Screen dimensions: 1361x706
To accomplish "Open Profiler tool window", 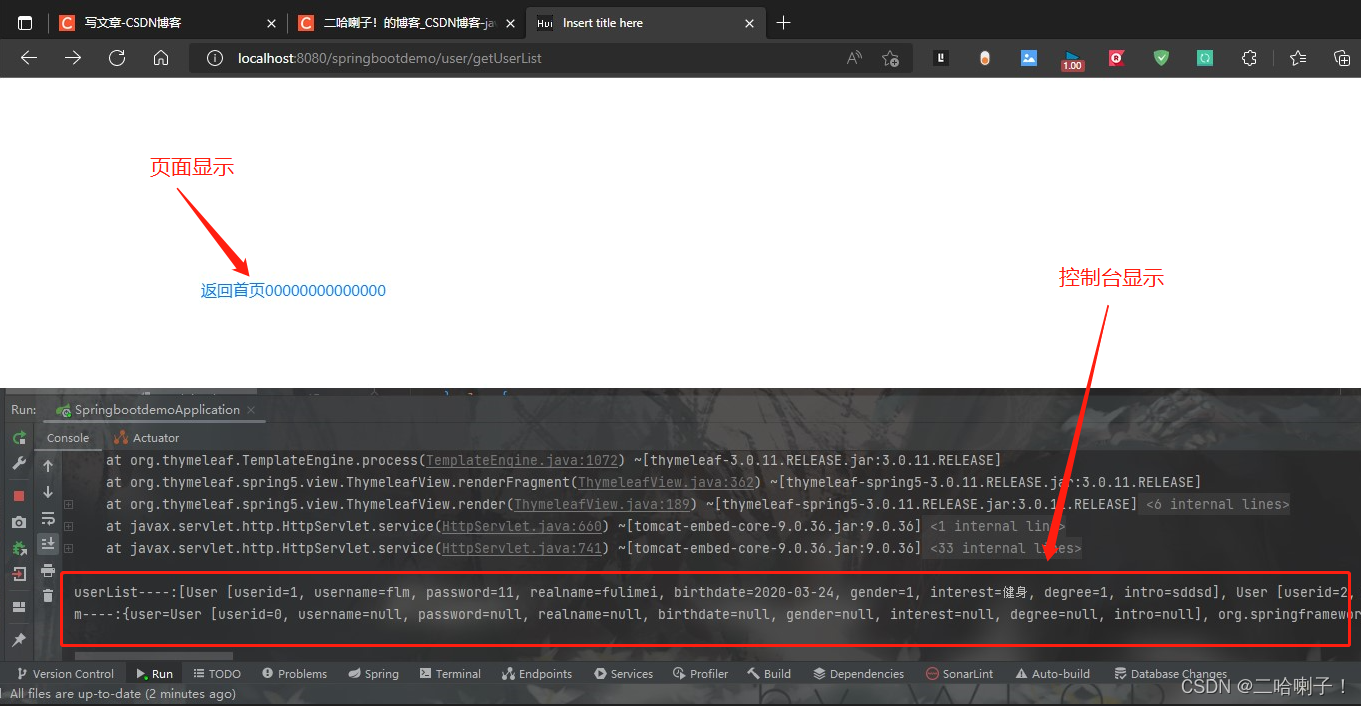I will (x=700, y=674).
